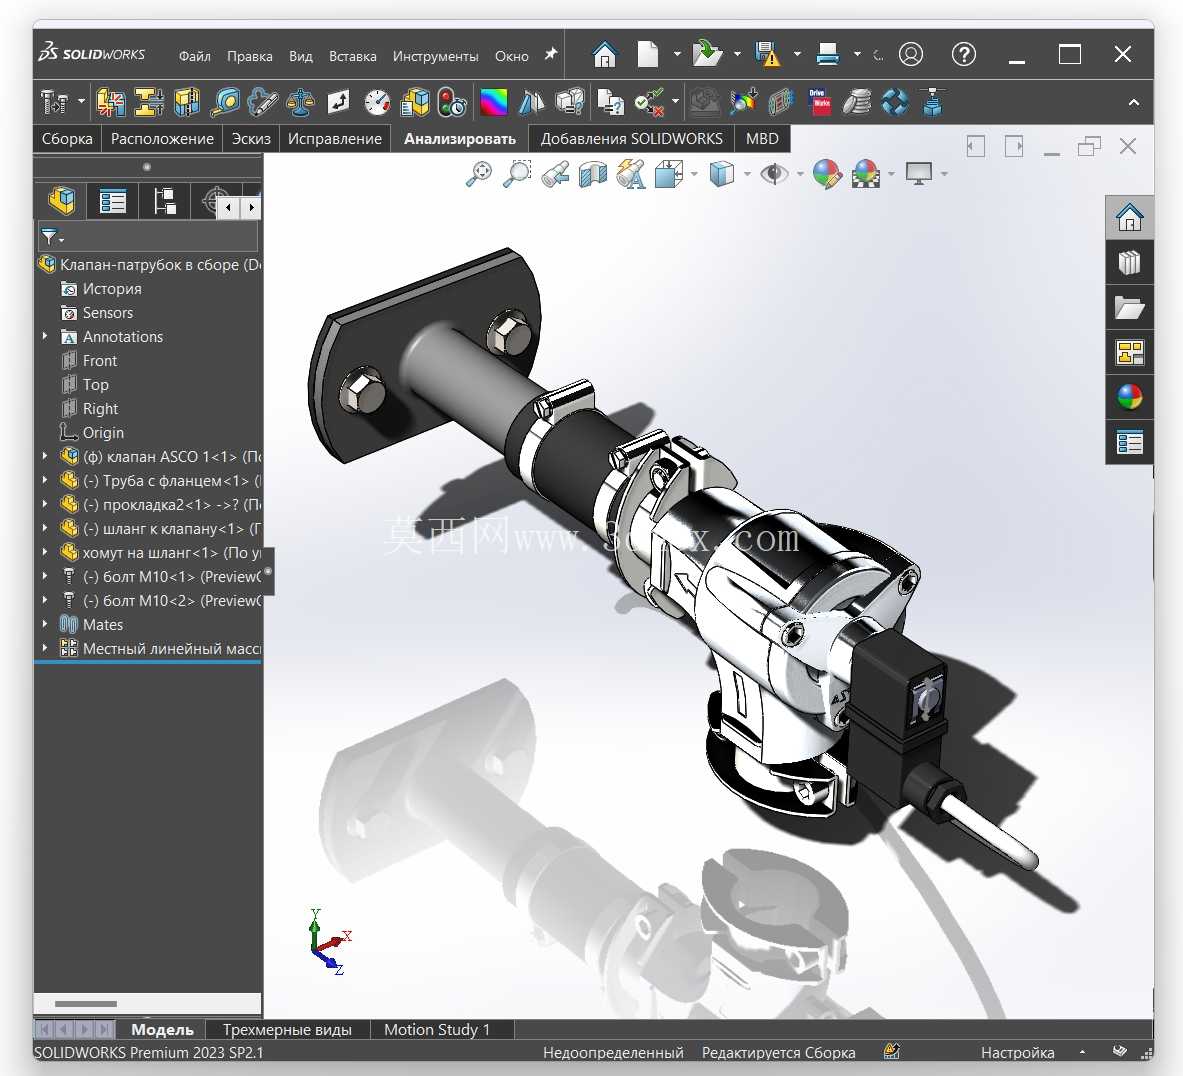Open Design Library in task pane
1183x1076 pixels.
pos(1129,263)
